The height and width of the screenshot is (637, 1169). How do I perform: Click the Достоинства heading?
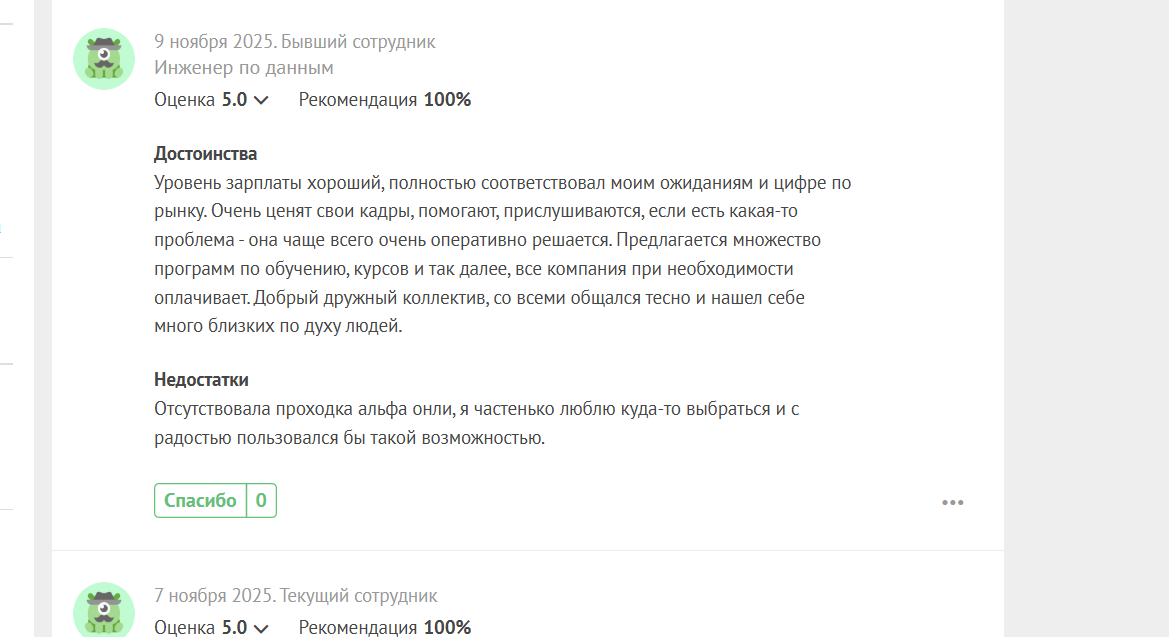(x=206, y=154)
